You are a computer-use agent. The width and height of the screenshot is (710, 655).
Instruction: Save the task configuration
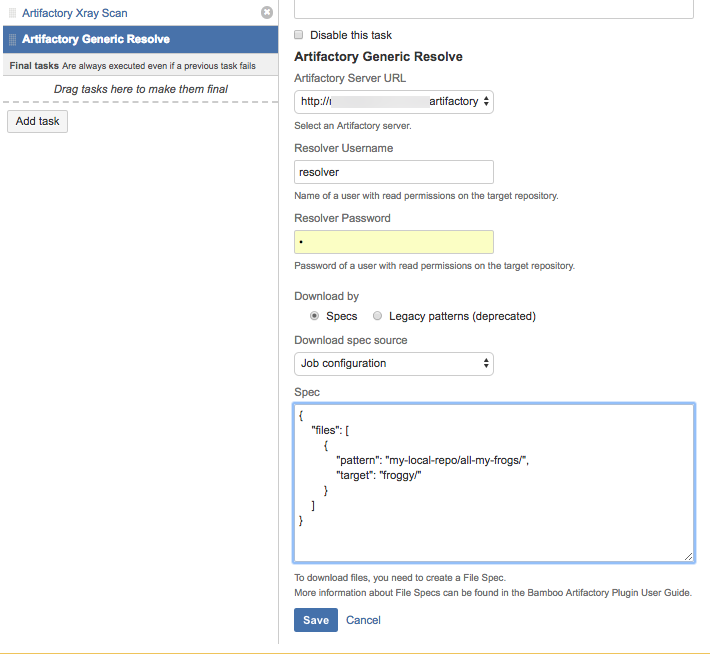point(316,620)
